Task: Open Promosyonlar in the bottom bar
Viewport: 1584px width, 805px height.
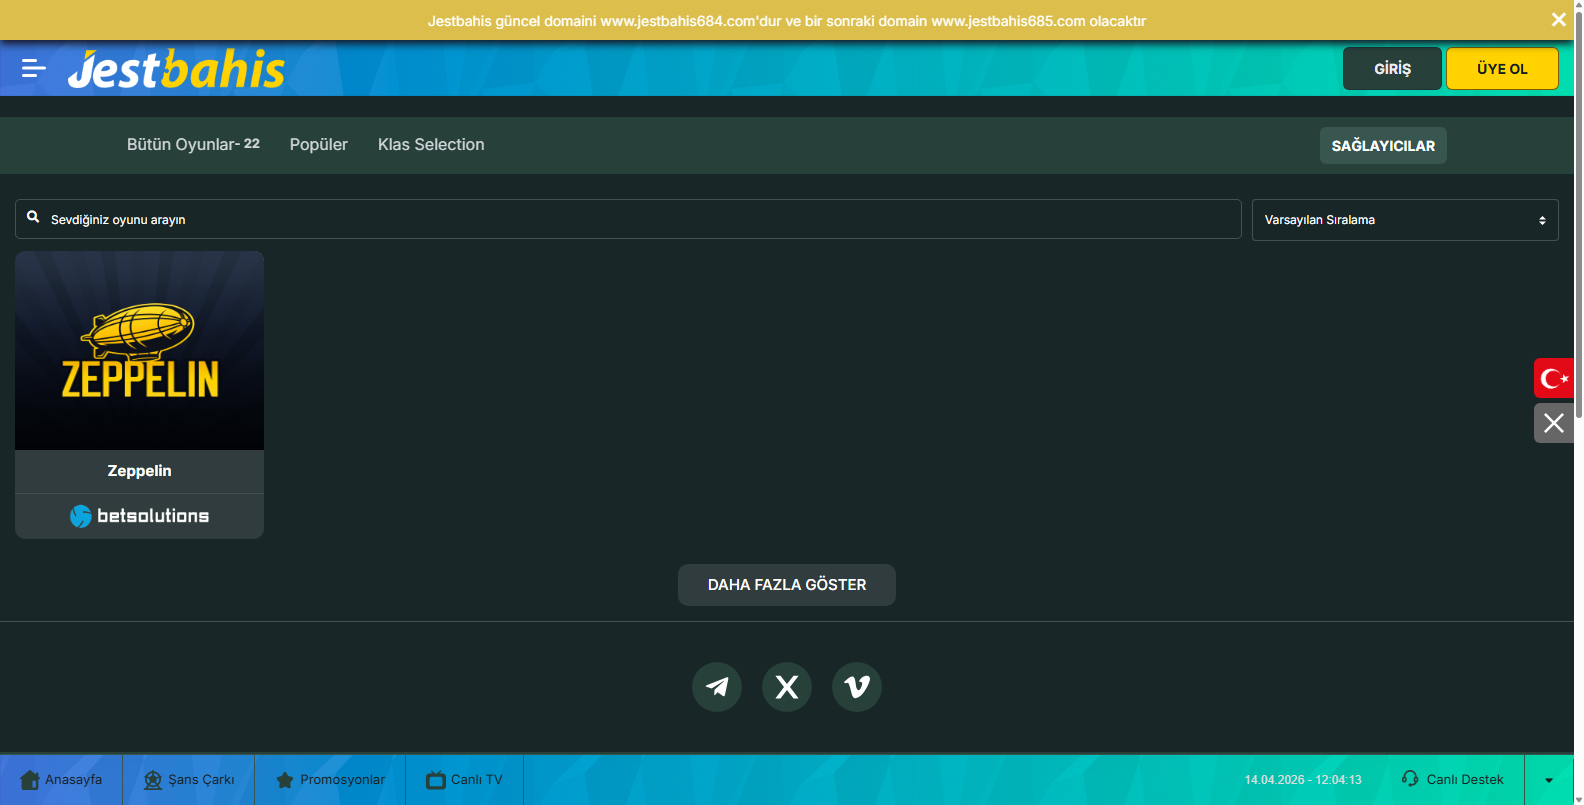Action: point(330,780)
